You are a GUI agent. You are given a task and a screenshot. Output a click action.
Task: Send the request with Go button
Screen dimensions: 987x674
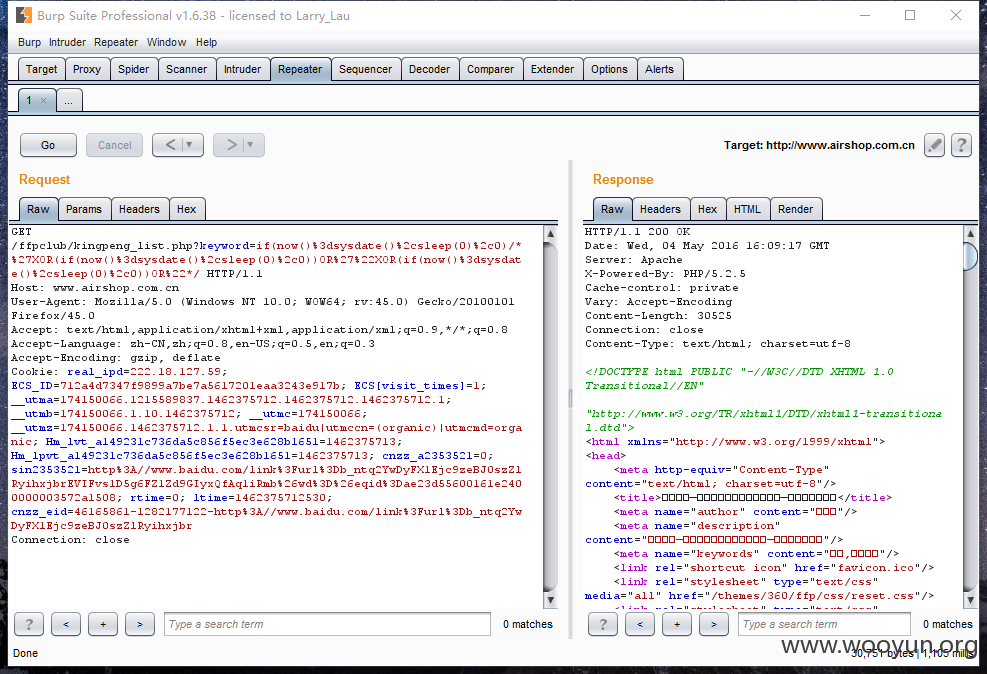pos(48,145)
